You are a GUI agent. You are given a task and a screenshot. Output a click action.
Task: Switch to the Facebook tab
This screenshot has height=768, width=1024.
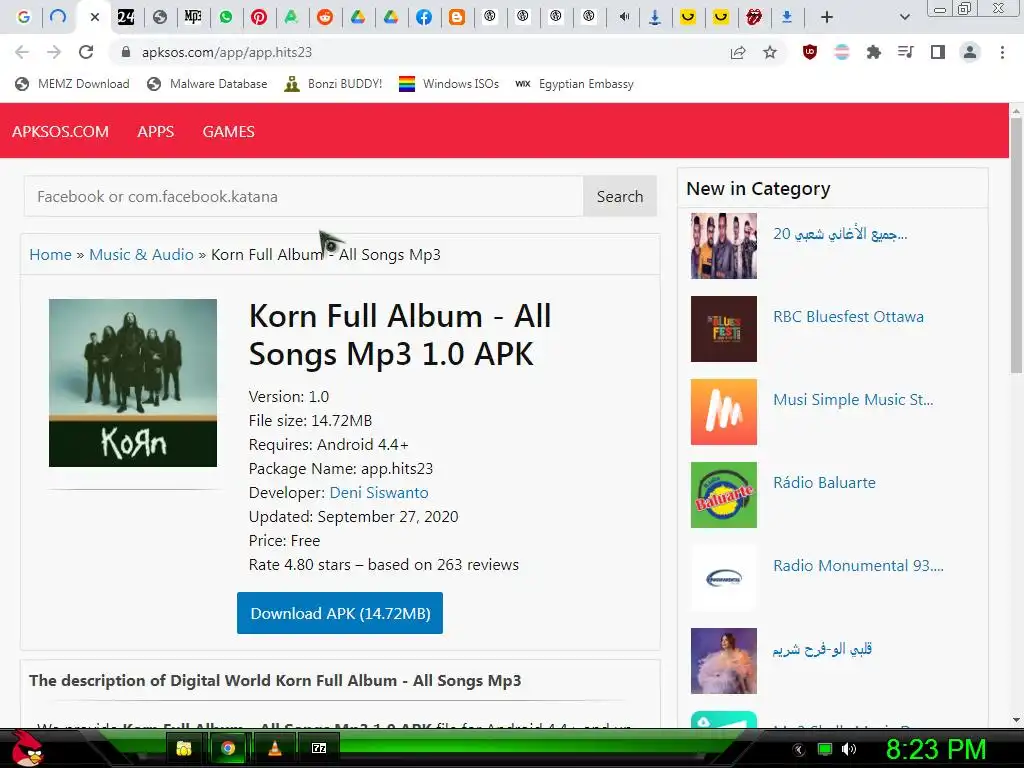coord(424,17)
